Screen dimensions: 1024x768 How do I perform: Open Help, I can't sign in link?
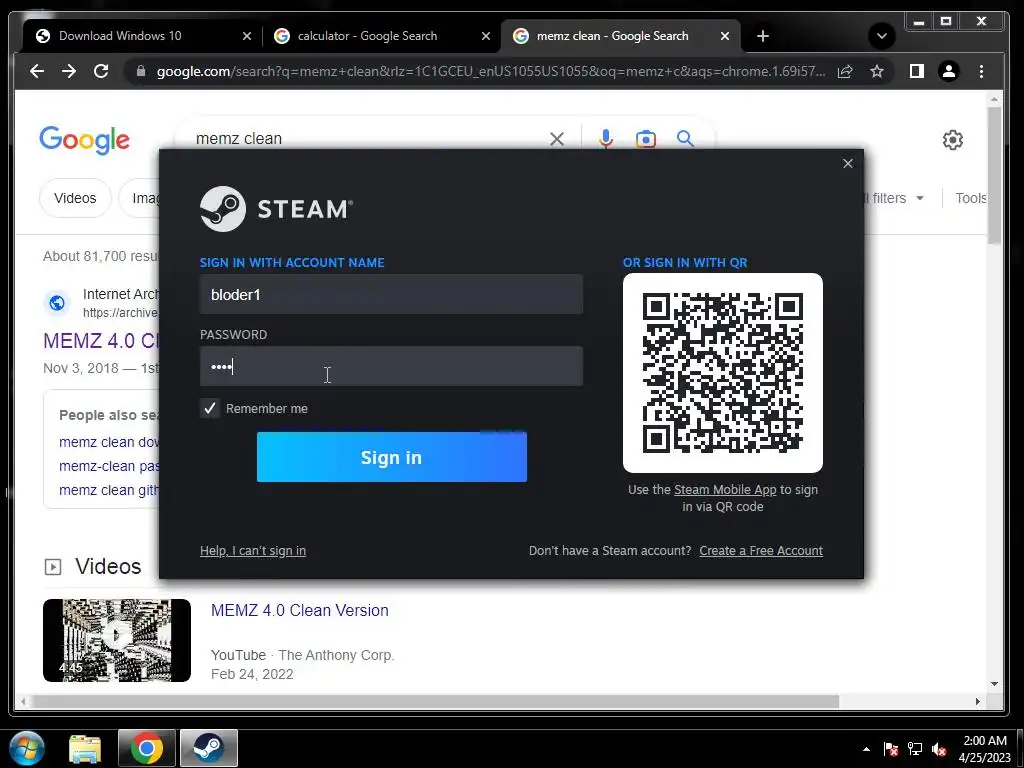click(253, 551)
